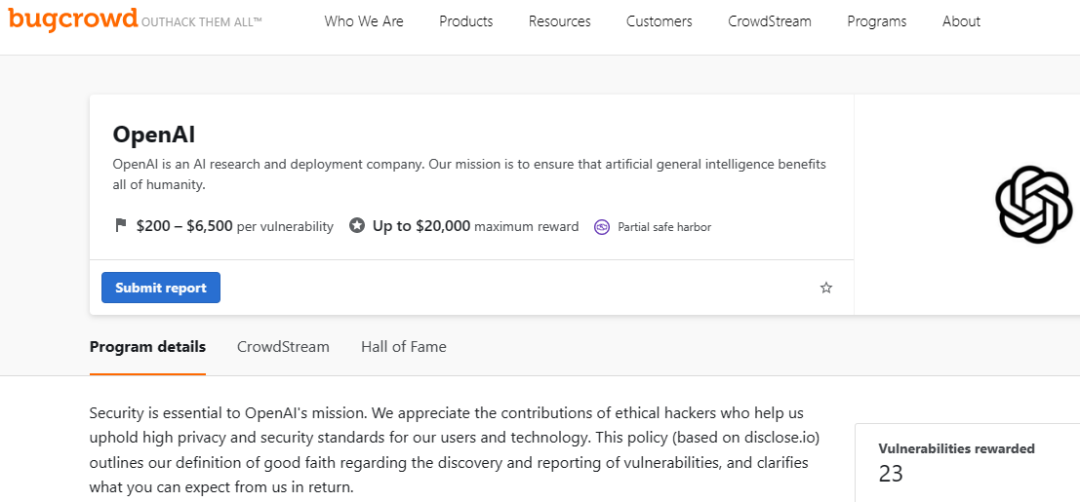The height and width of the screenshot is (502, 1080).
Task: Expand the Who We Are menu
Action: pos(364,21)
